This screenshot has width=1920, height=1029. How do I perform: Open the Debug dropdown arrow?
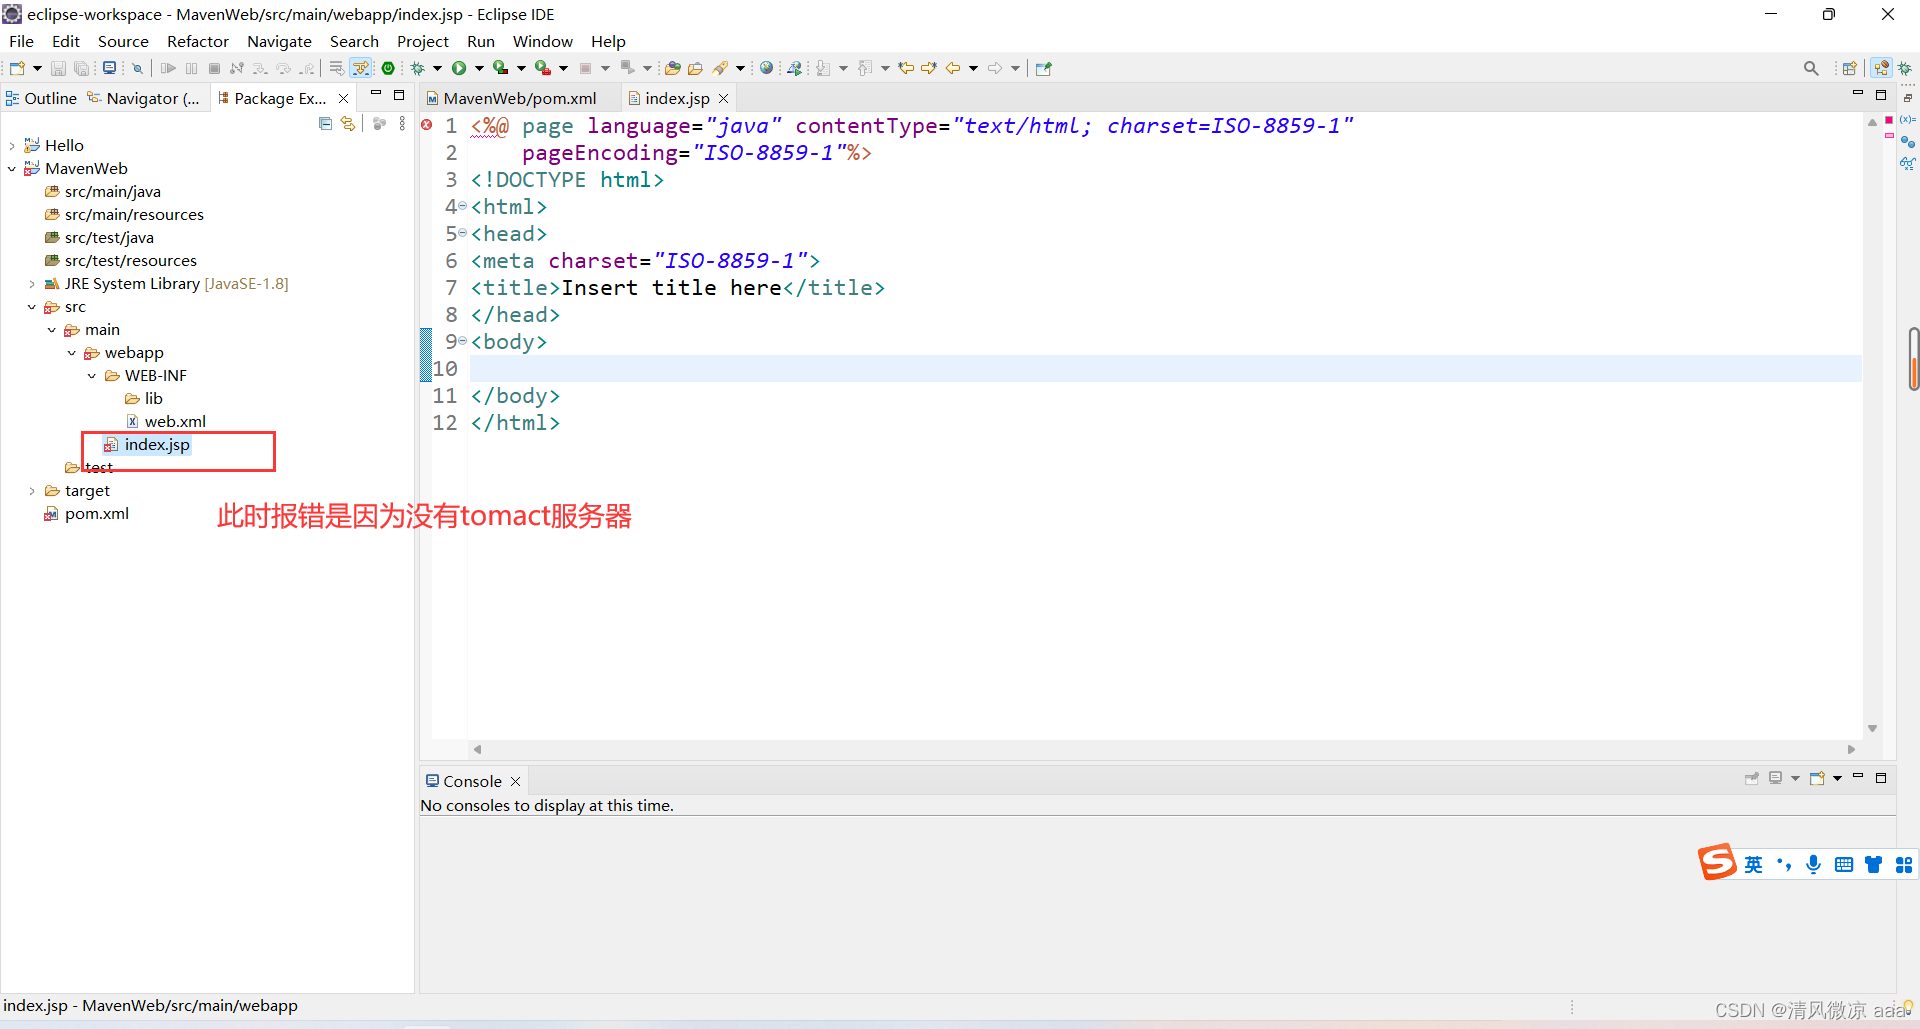(x=437, y=68)
